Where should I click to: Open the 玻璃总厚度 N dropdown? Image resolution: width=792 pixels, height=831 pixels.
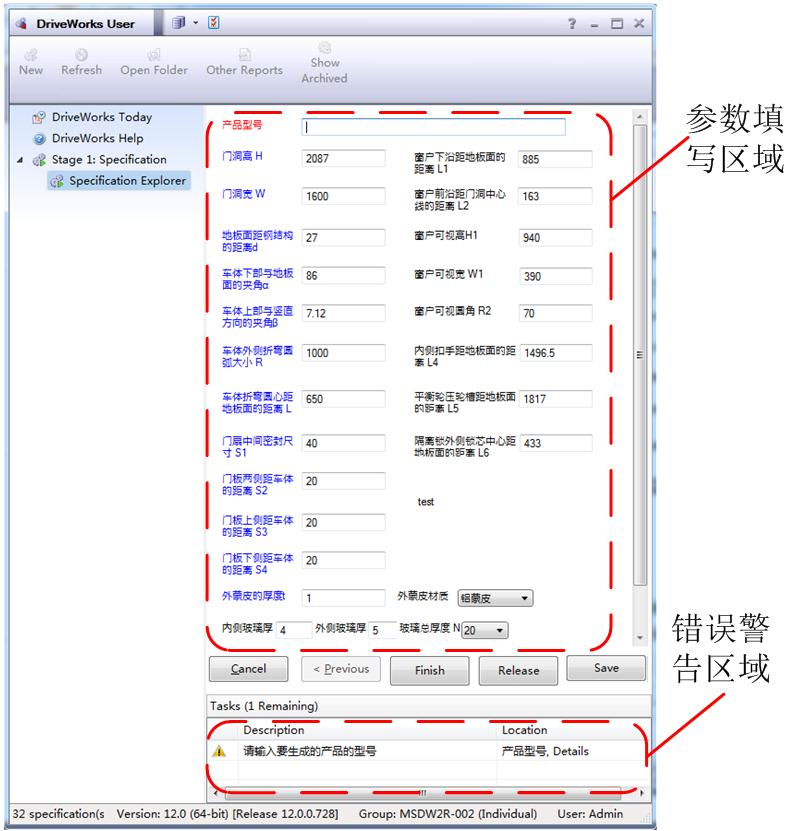point(485,630)
